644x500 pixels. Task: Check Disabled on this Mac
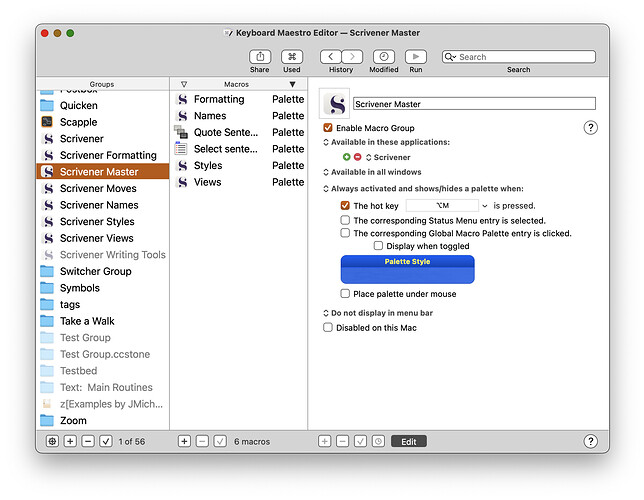328,327
